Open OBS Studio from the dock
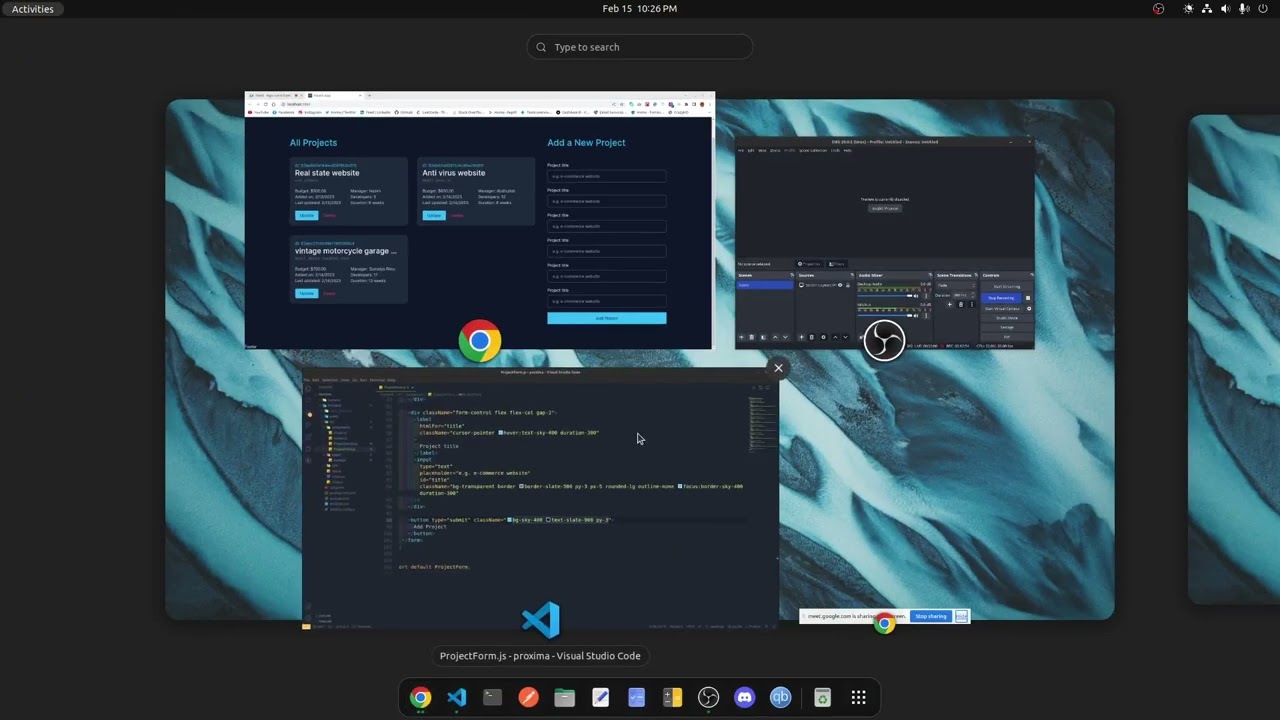1280x720 pixels. 708,698
